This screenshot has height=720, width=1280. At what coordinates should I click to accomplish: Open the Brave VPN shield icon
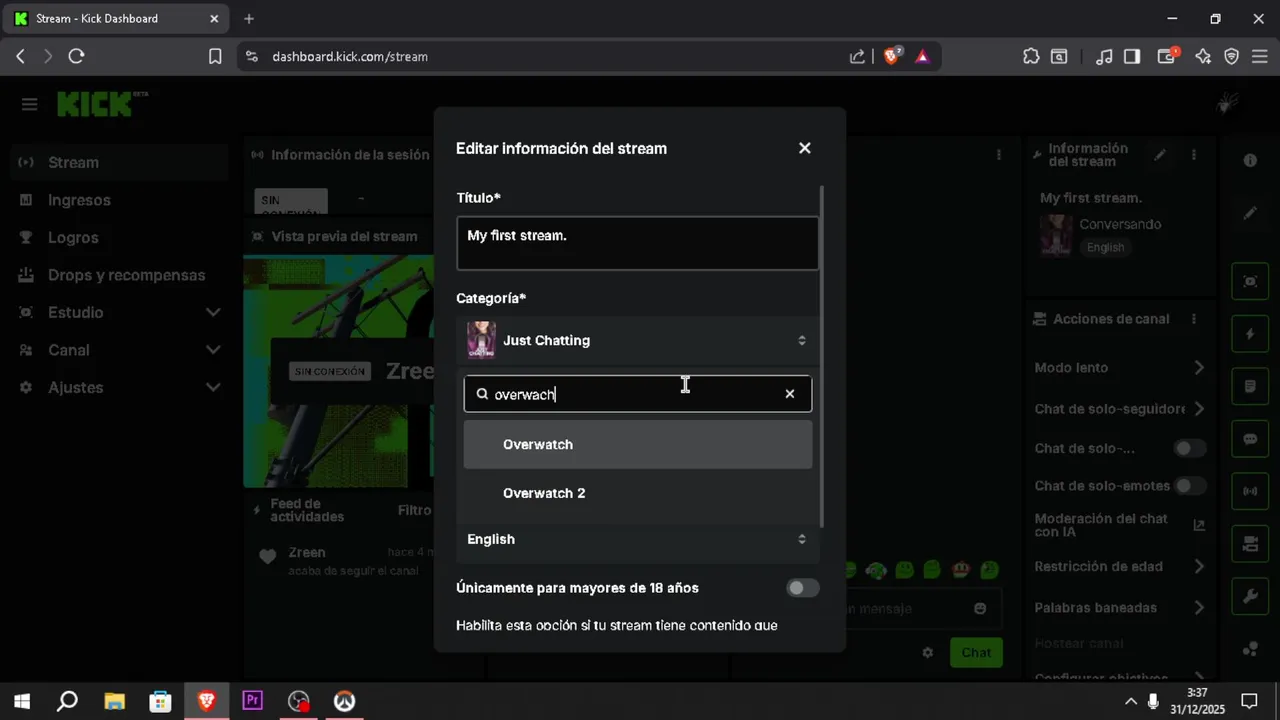[1231, 57]
